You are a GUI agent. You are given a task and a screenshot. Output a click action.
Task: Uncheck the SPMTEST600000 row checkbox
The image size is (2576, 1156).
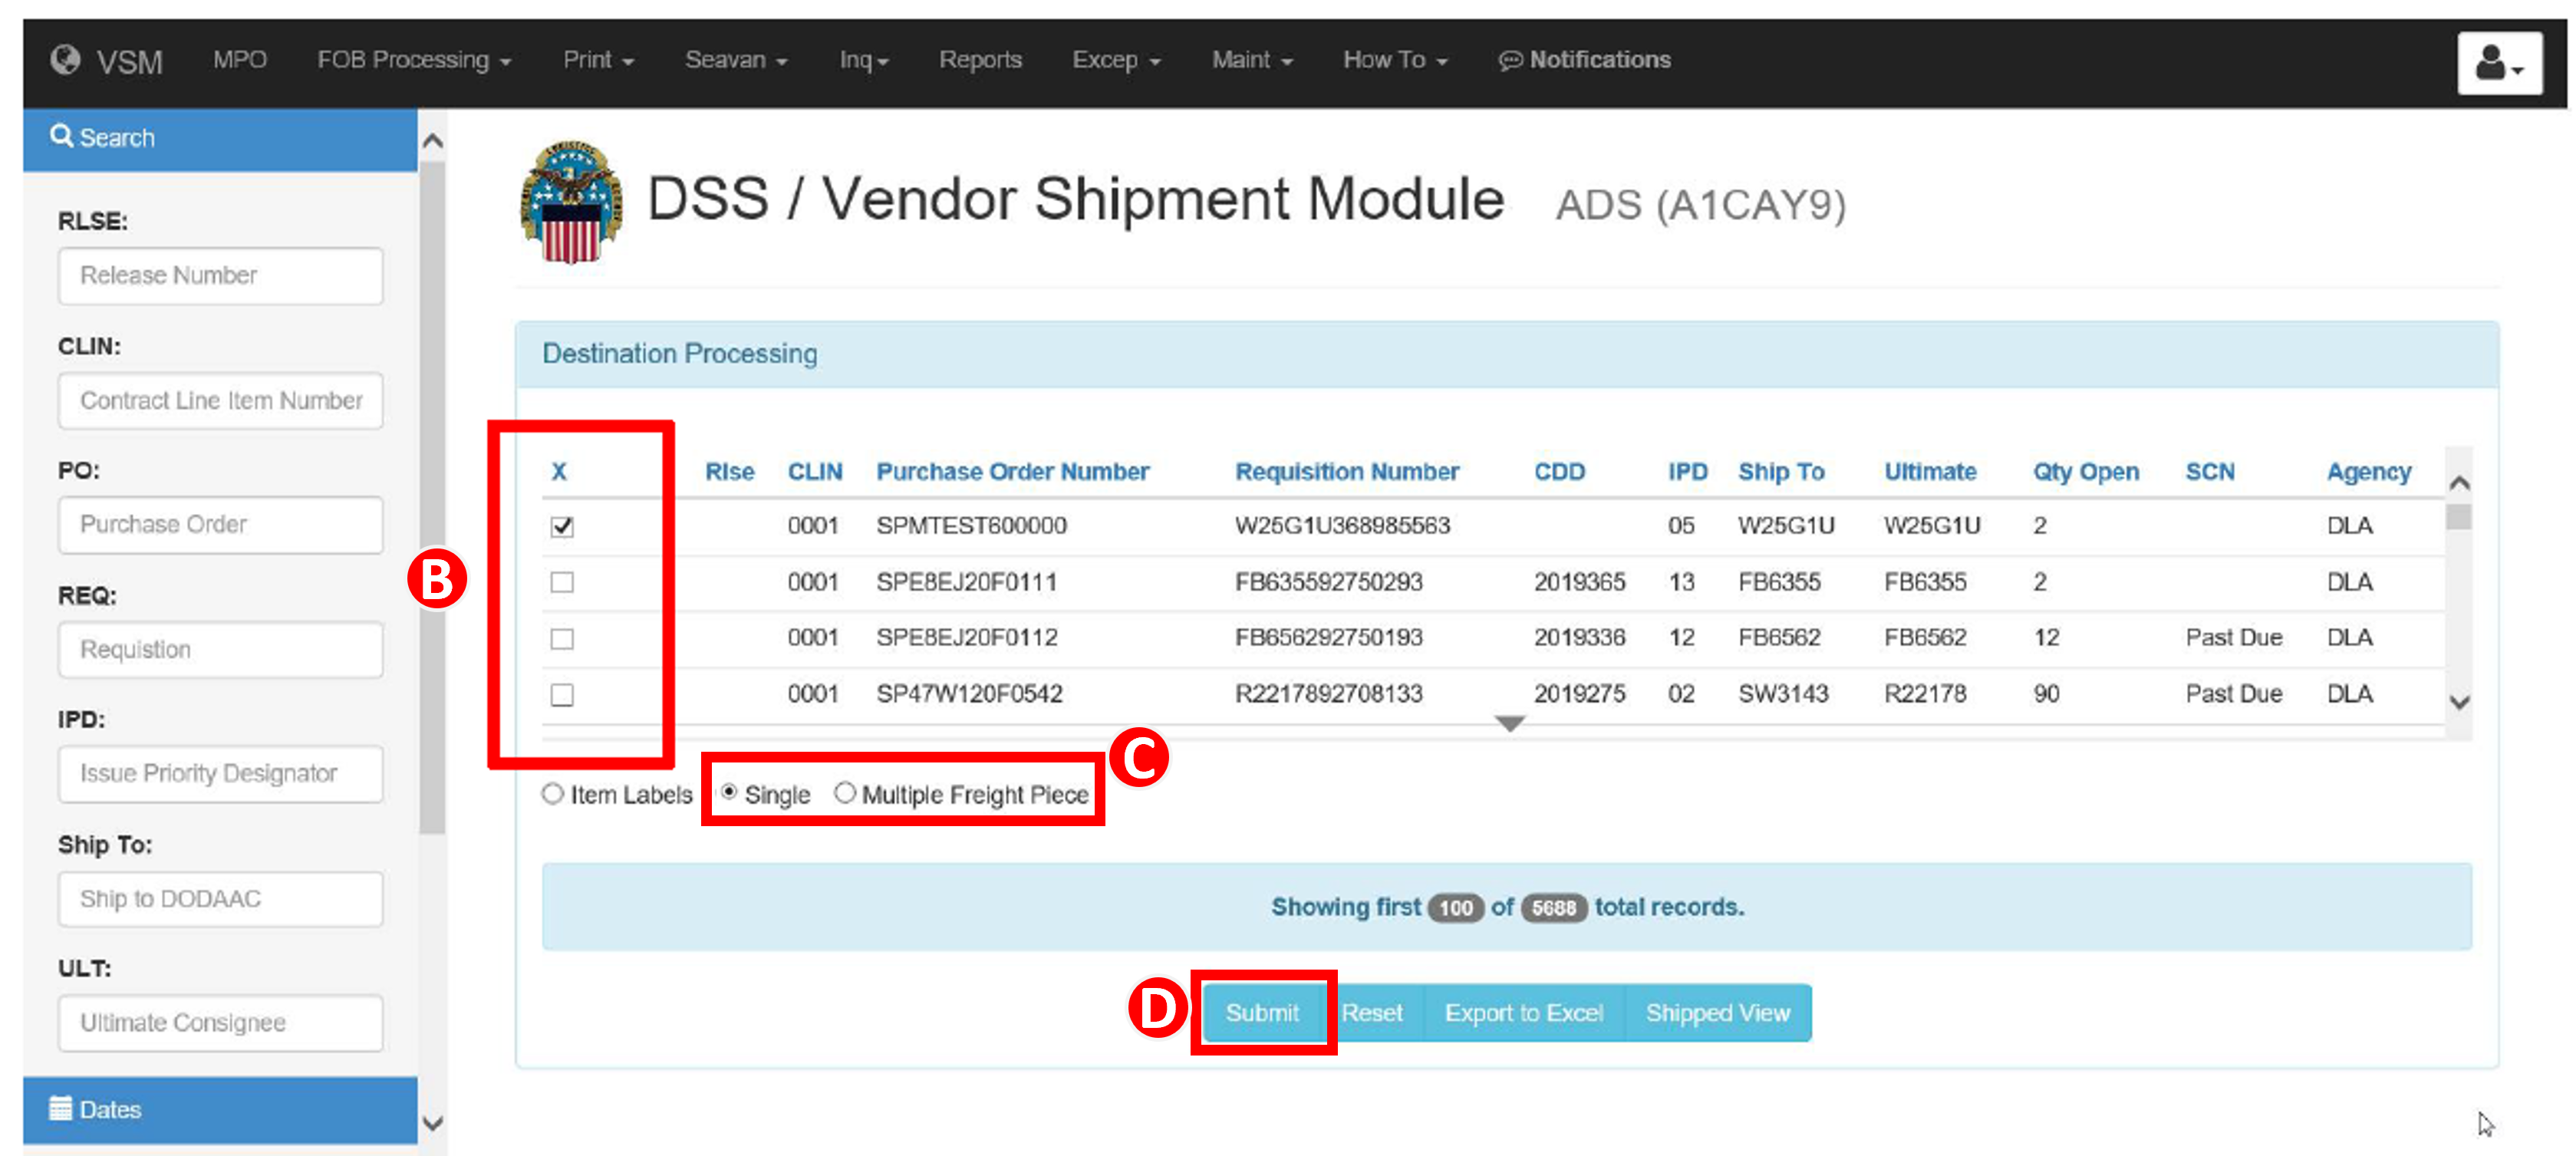point(563,526)
